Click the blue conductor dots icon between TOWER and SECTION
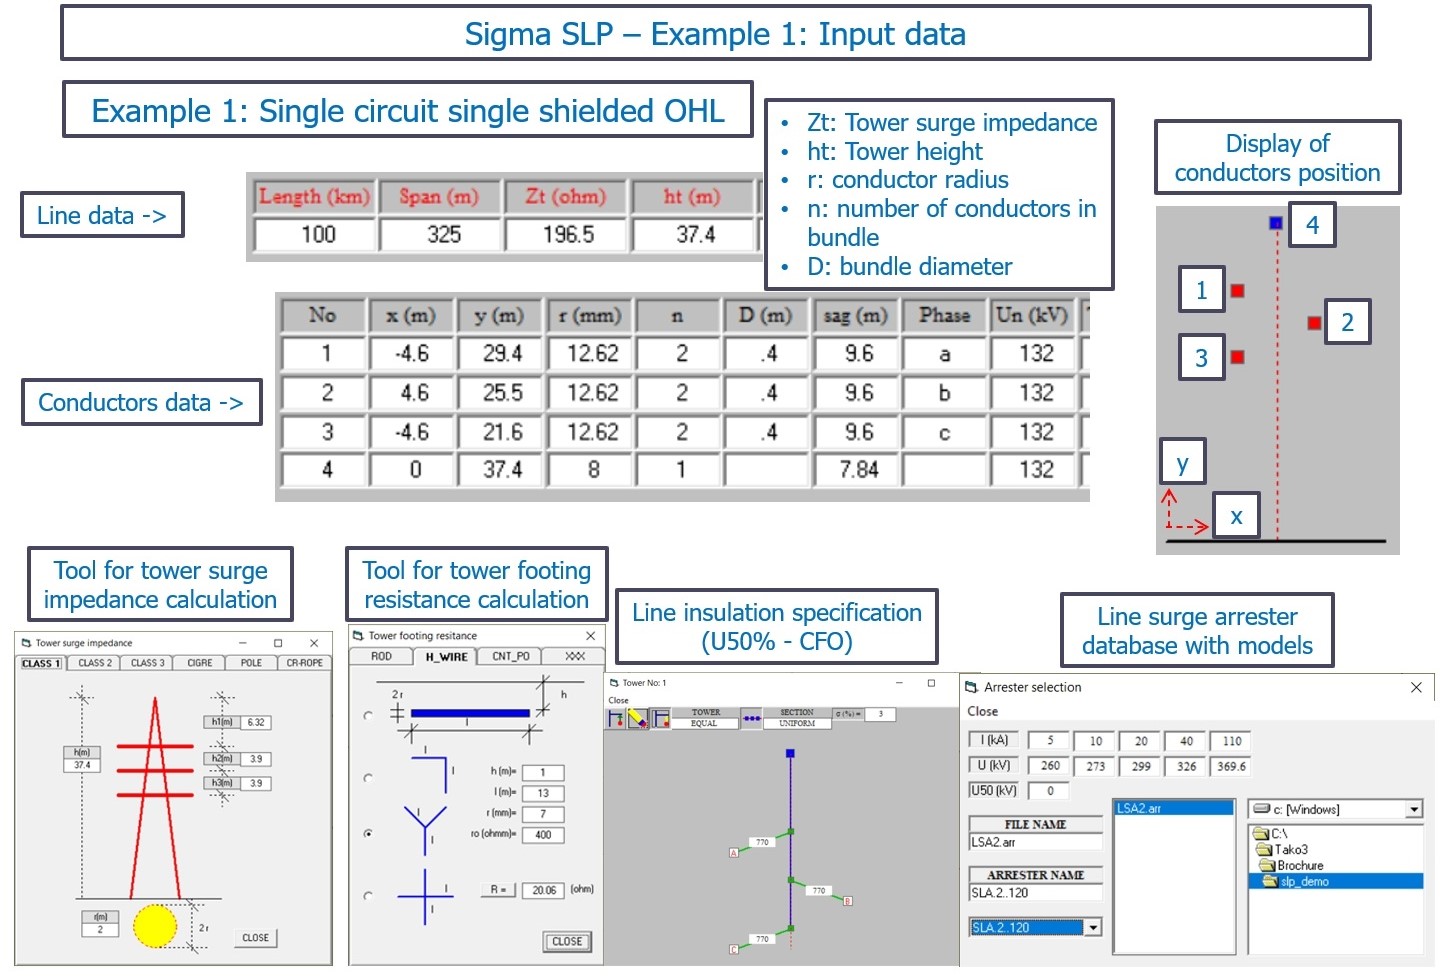This screenshot has height=980, width=1440. [x=752, y=718]
